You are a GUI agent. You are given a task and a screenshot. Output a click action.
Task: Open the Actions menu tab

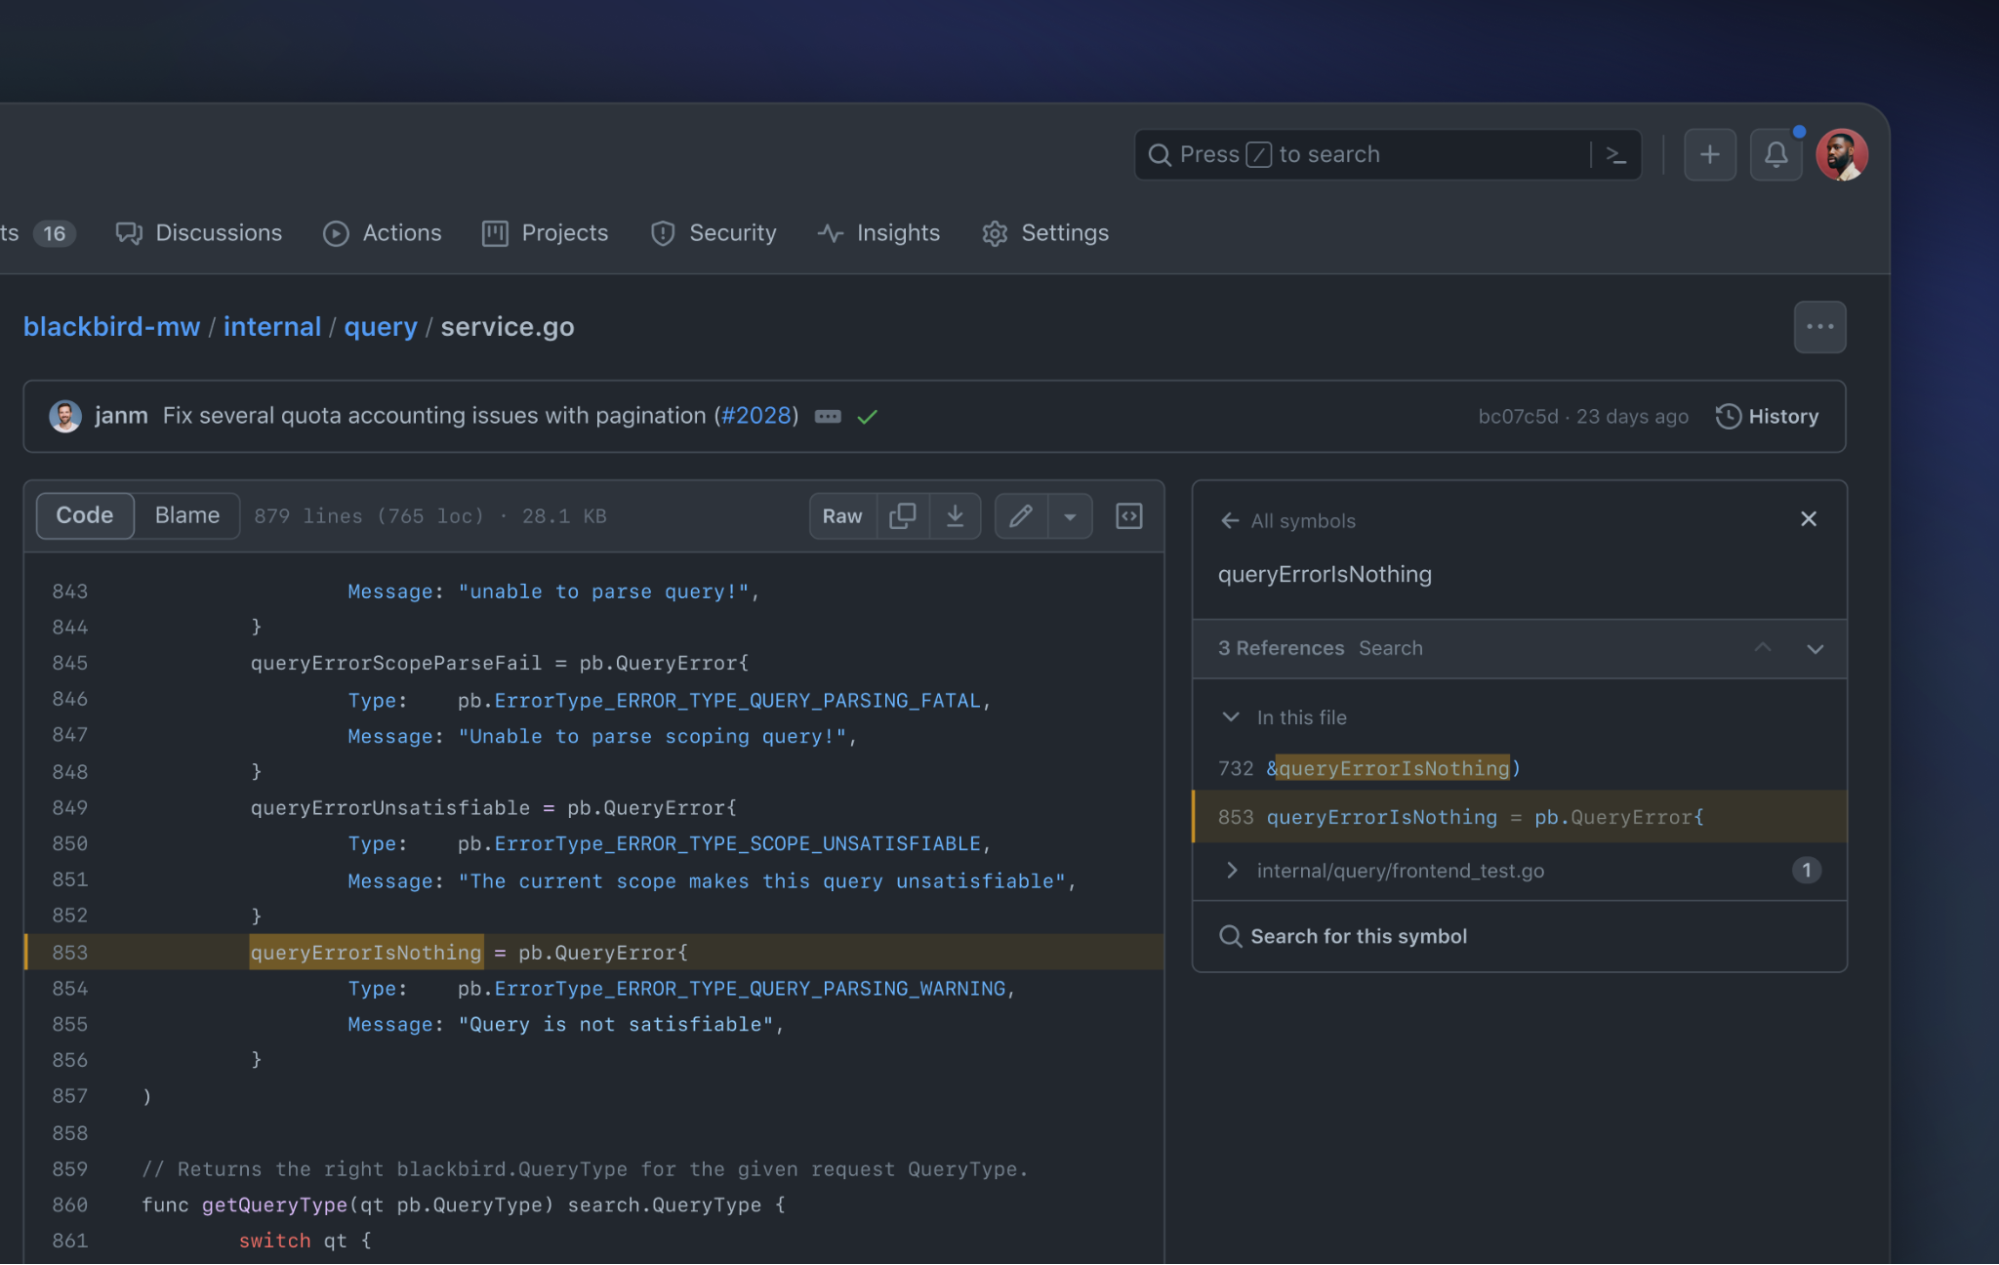[x=383, y=232]
